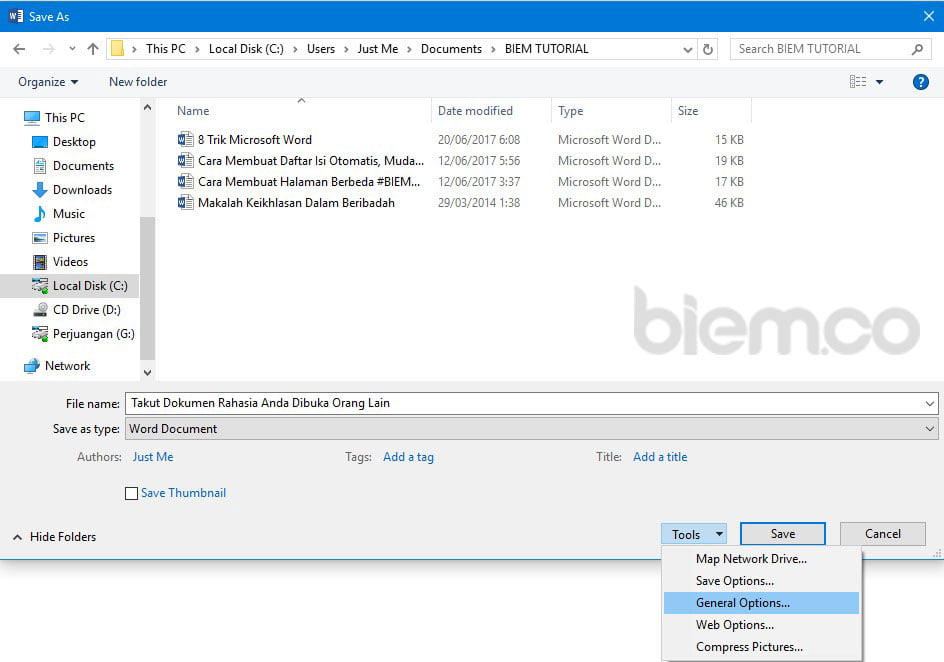
Task: Sort files by Type column
Action: point(571,111)
